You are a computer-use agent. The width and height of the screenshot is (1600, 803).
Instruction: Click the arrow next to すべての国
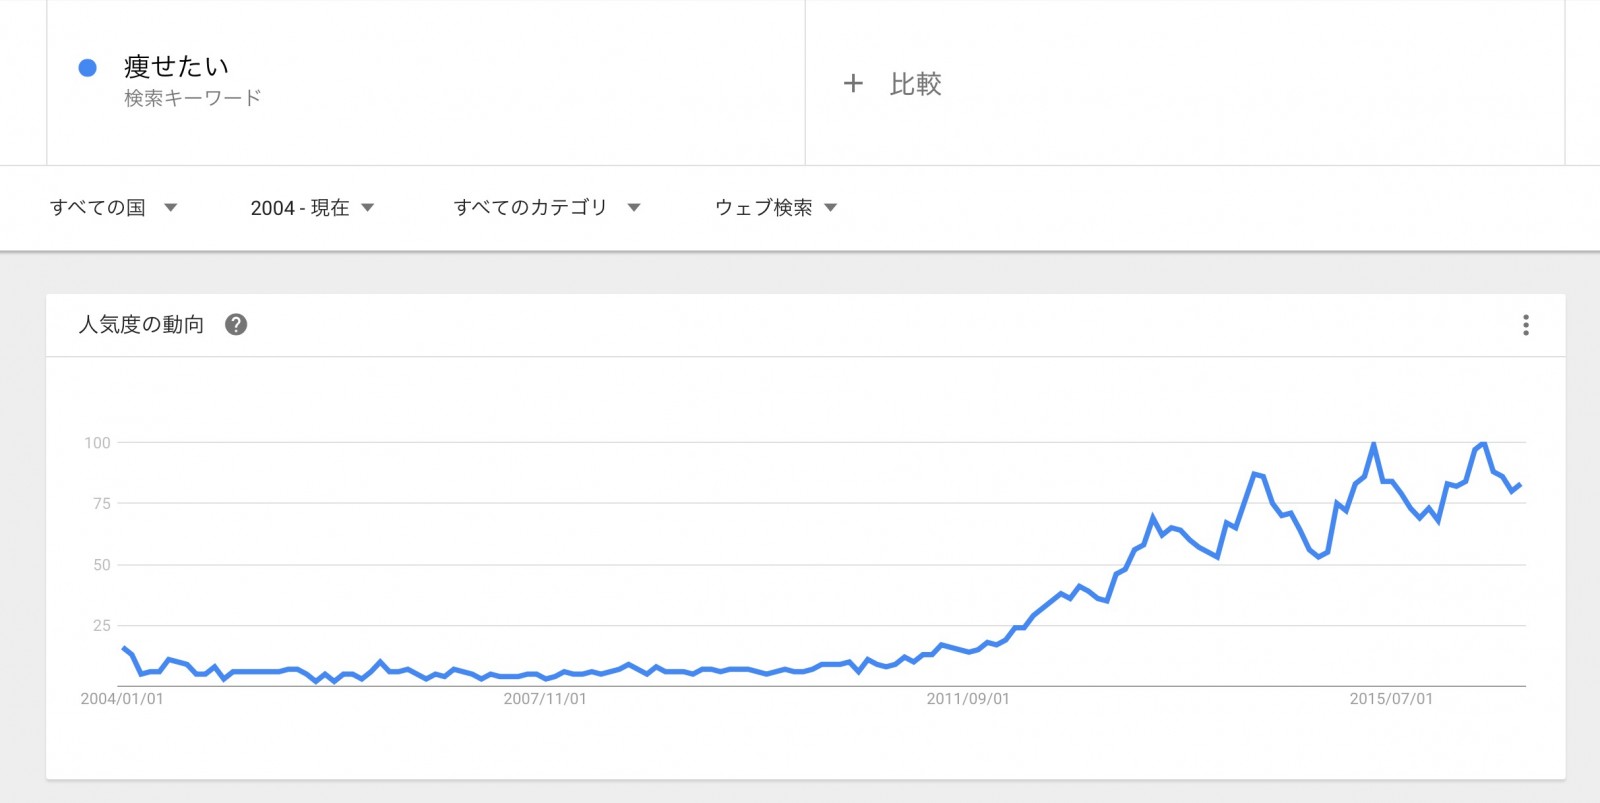[x=170, y=208]
